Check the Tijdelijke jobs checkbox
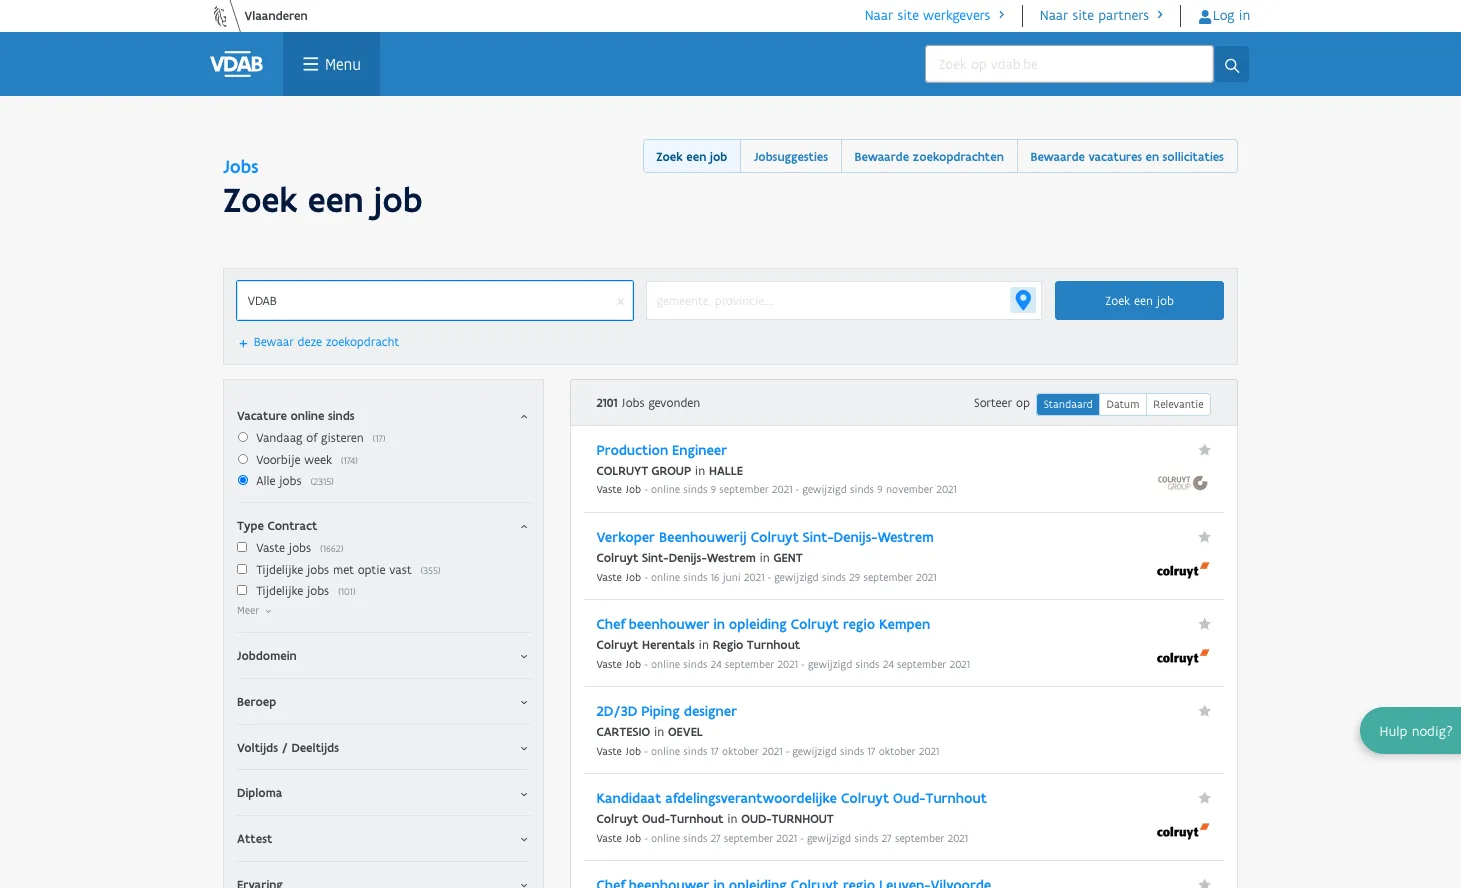 pyautogui.click(x=242, y=590)
